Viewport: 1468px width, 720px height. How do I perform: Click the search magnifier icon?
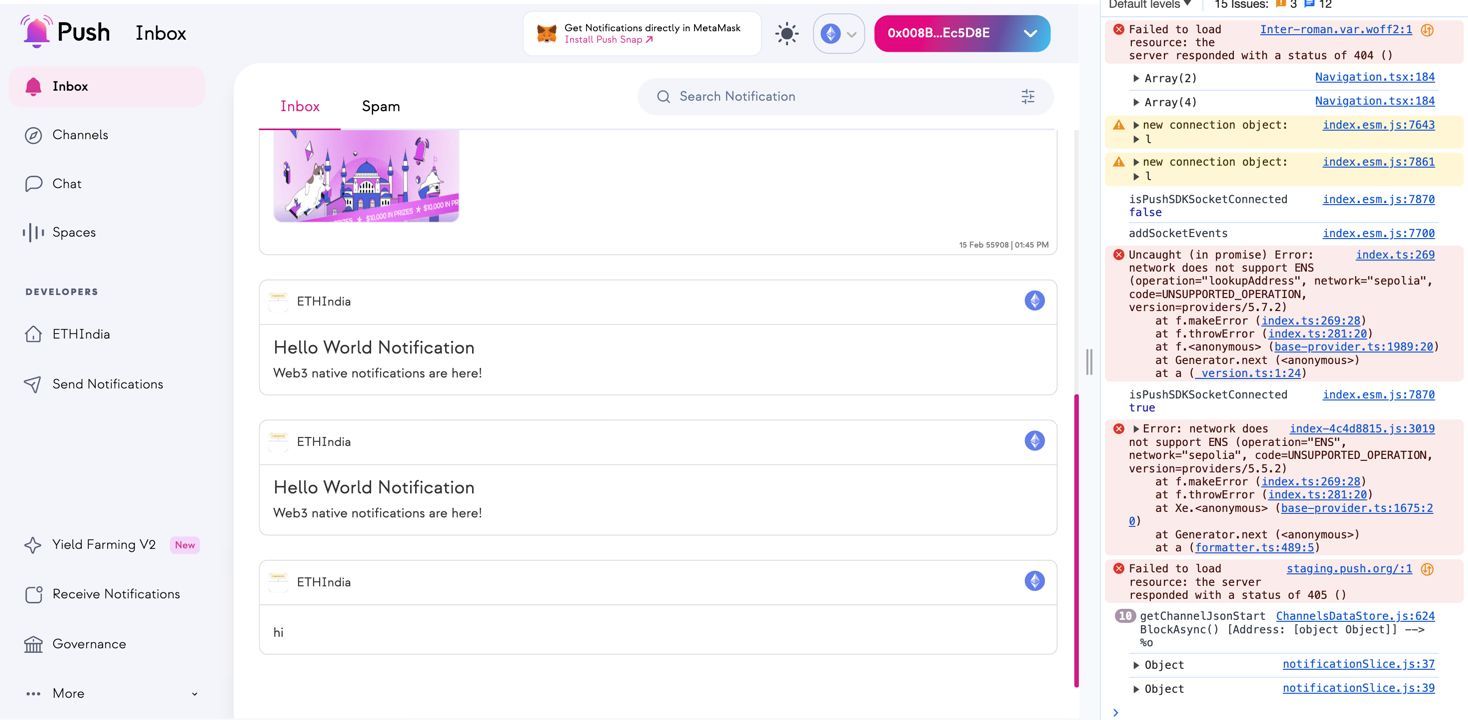point(663,97)
